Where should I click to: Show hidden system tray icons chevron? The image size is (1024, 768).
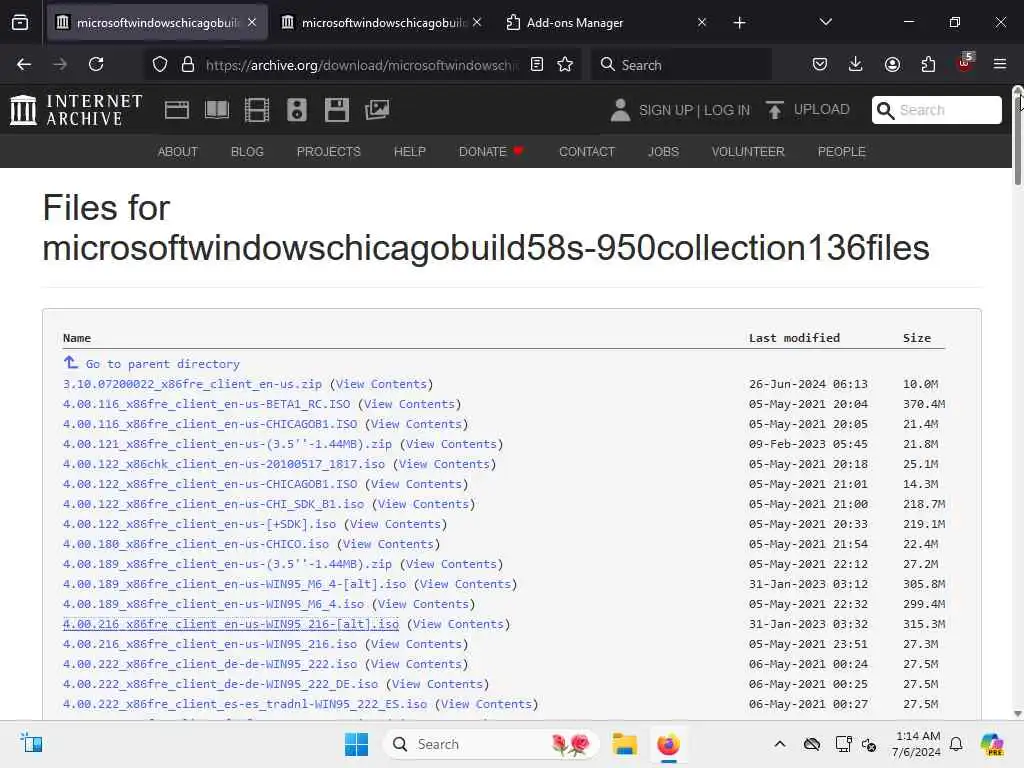click(780, 744)
